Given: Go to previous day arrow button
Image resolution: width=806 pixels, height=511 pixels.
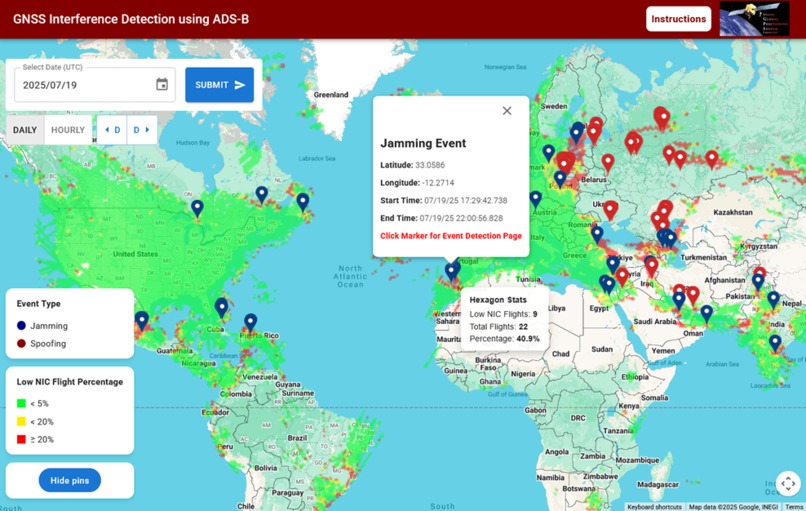Looking at the screenshot, I should [112, 130].
